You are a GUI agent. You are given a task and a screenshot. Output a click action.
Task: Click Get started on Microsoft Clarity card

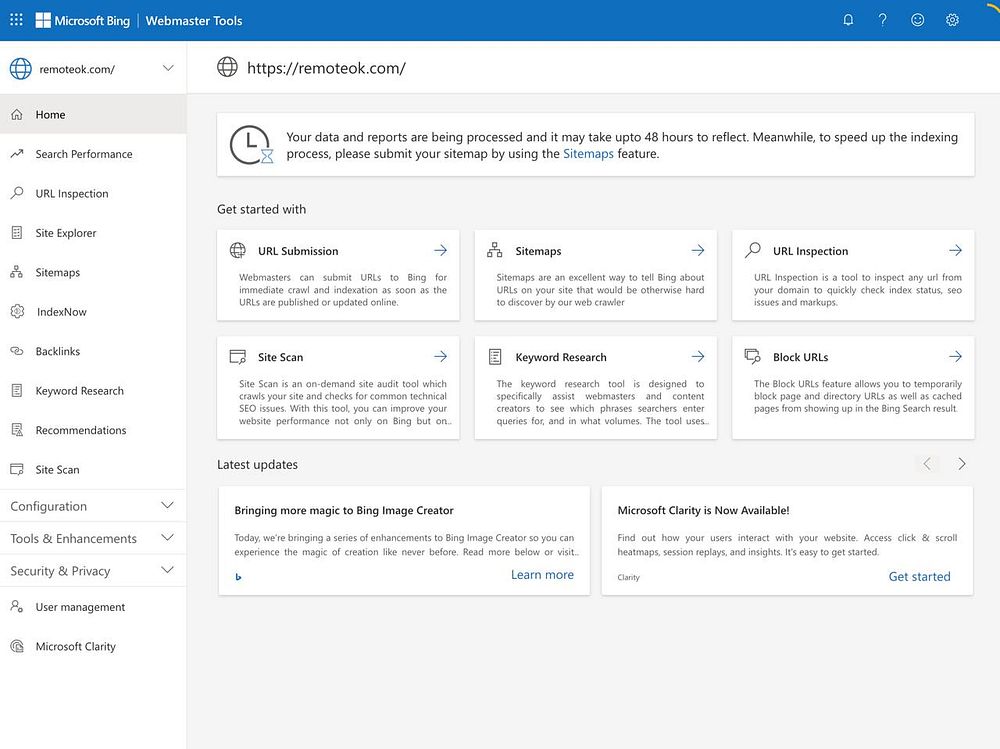pos(920,577)
